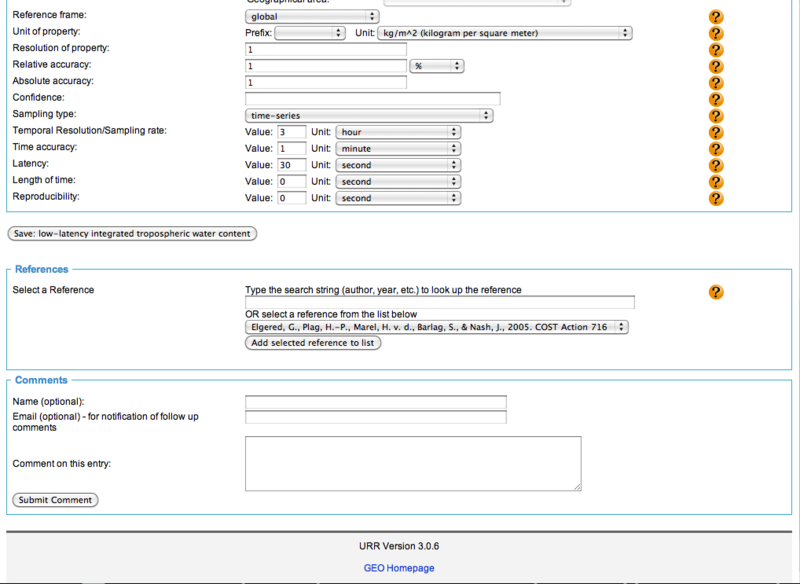Viewport: 800px width, 584px height.
Task: Open the Prefix dropdown for property unit
Action: (309, 33)
